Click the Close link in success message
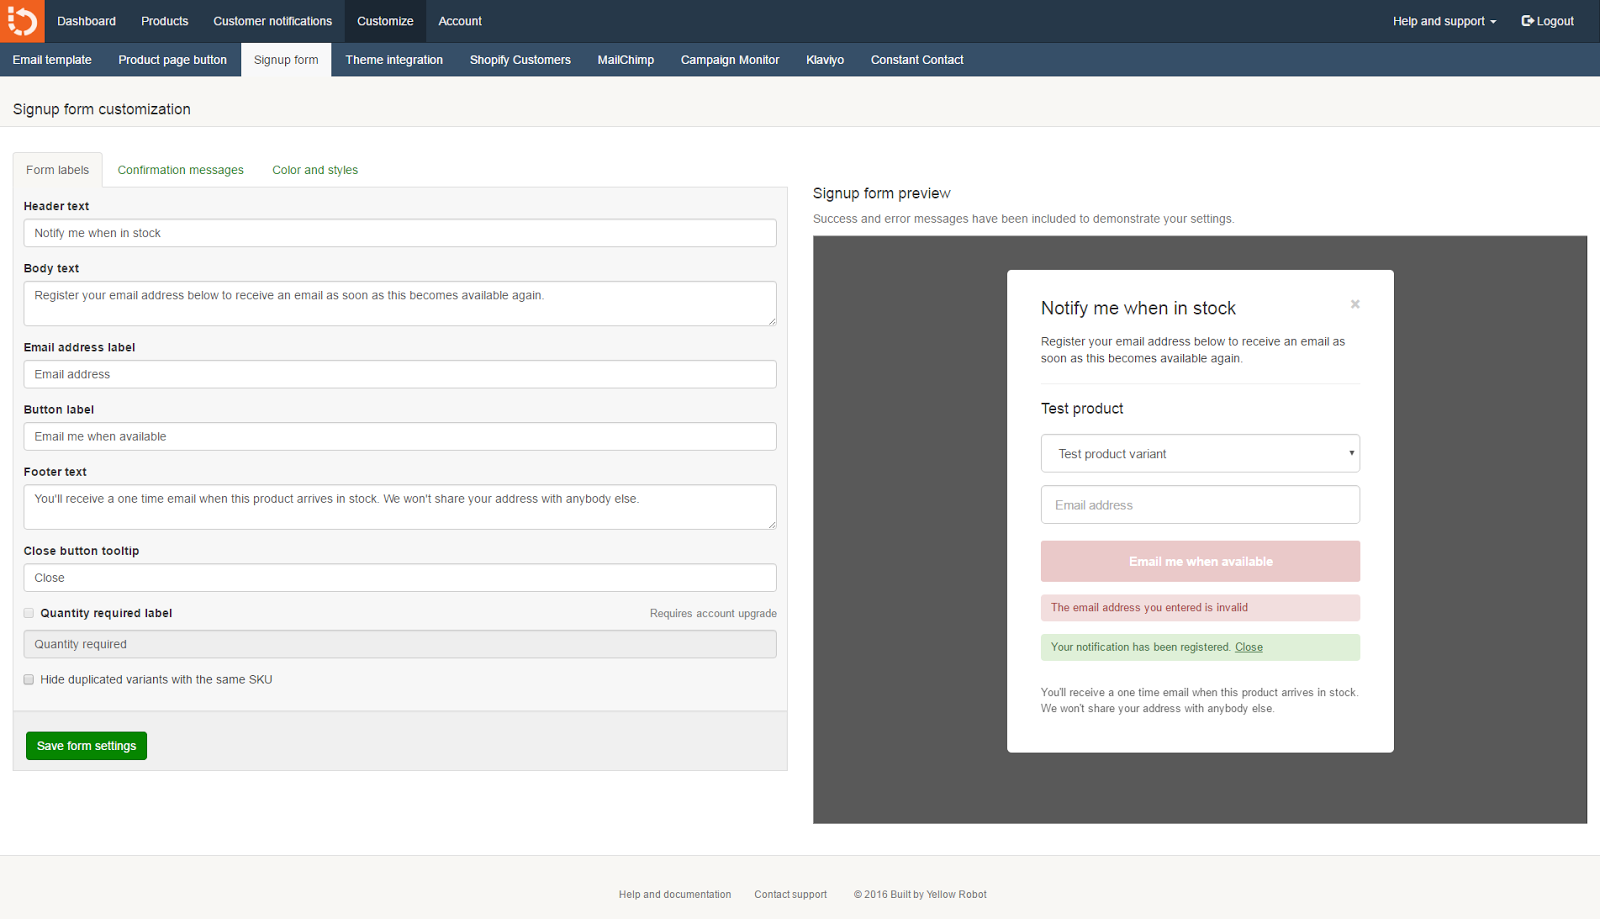This screenshot has height=919, width=1600. click(x=1248, y=648)
